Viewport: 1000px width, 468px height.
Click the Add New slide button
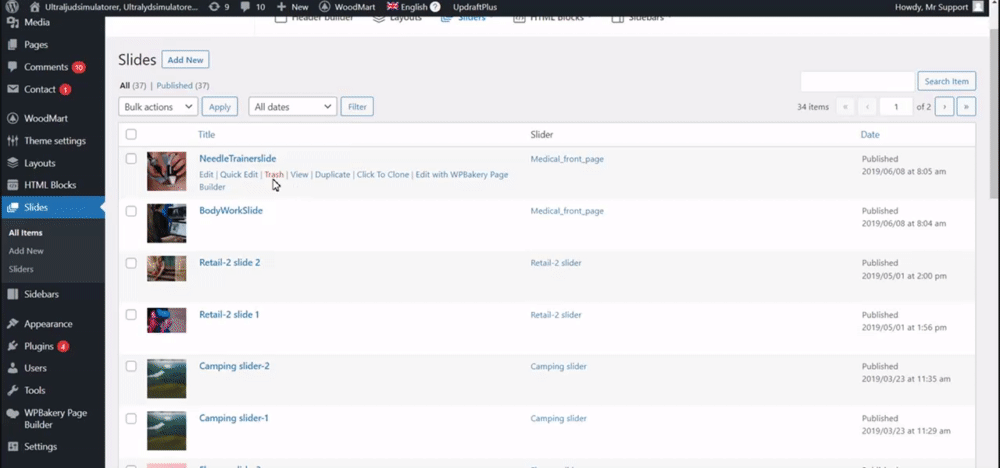pyautogui.click(x=185, y=60)
